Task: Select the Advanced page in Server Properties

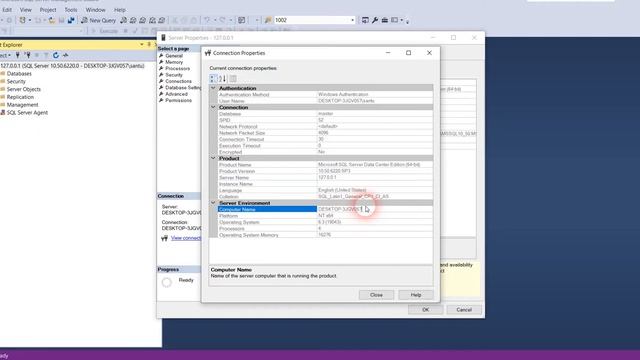Action: pyautogui.click(x=176, y=94)
